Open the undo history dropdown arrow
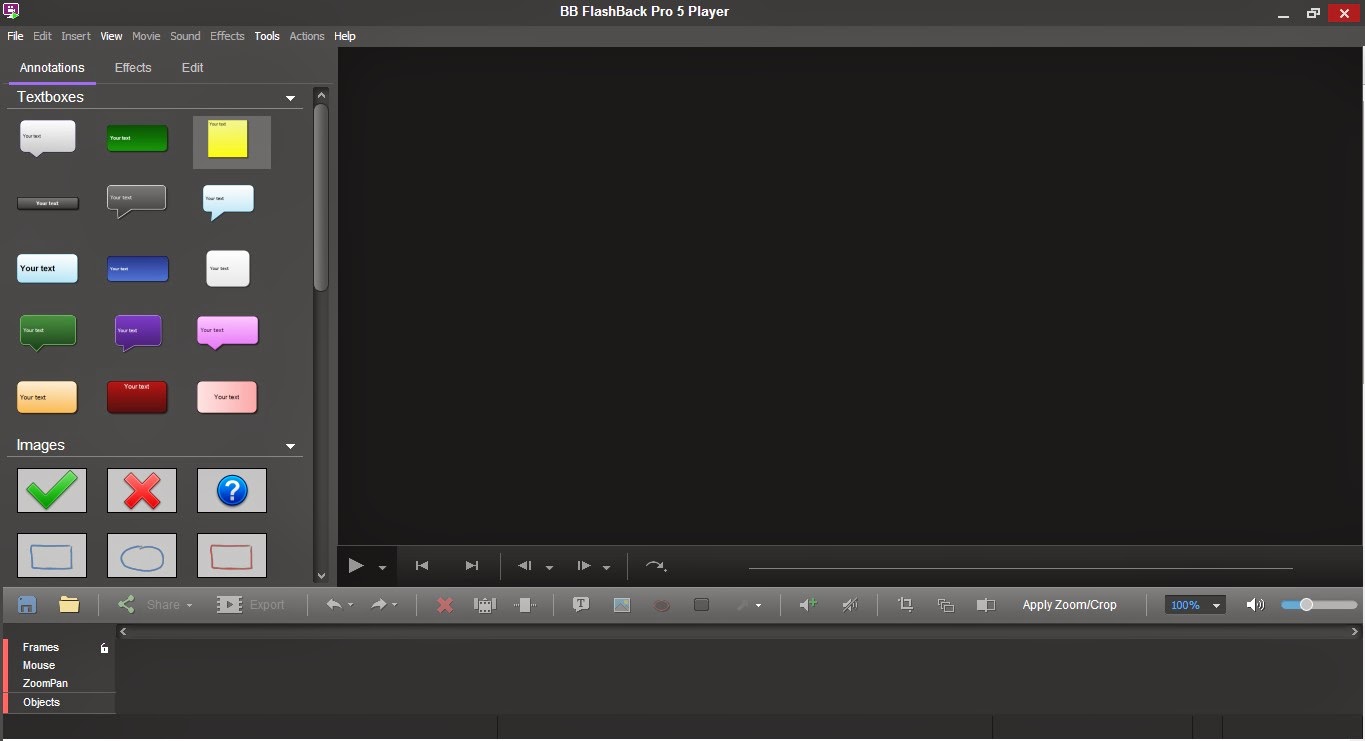This screenshot has width=1365, height=741. [350, 606]
